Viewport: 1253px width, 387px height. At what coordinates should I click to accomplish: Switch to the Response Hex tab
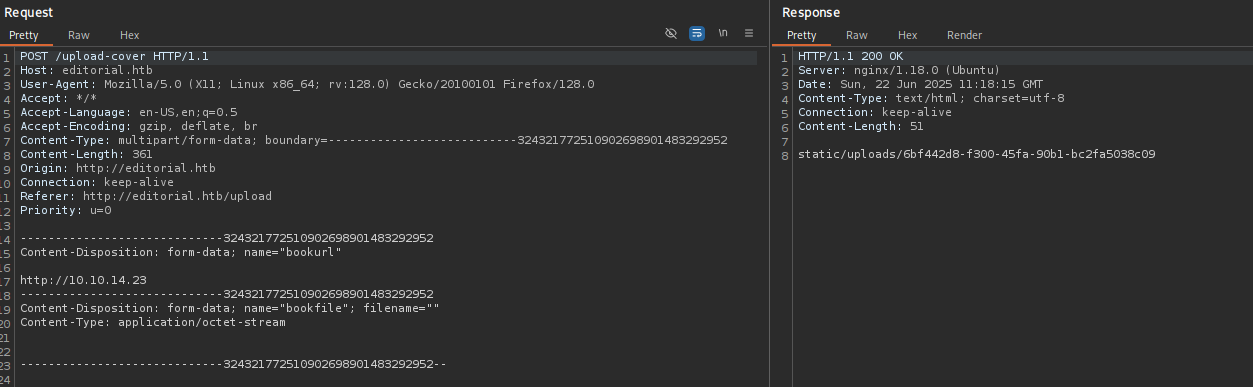click(x=908, y=35)
